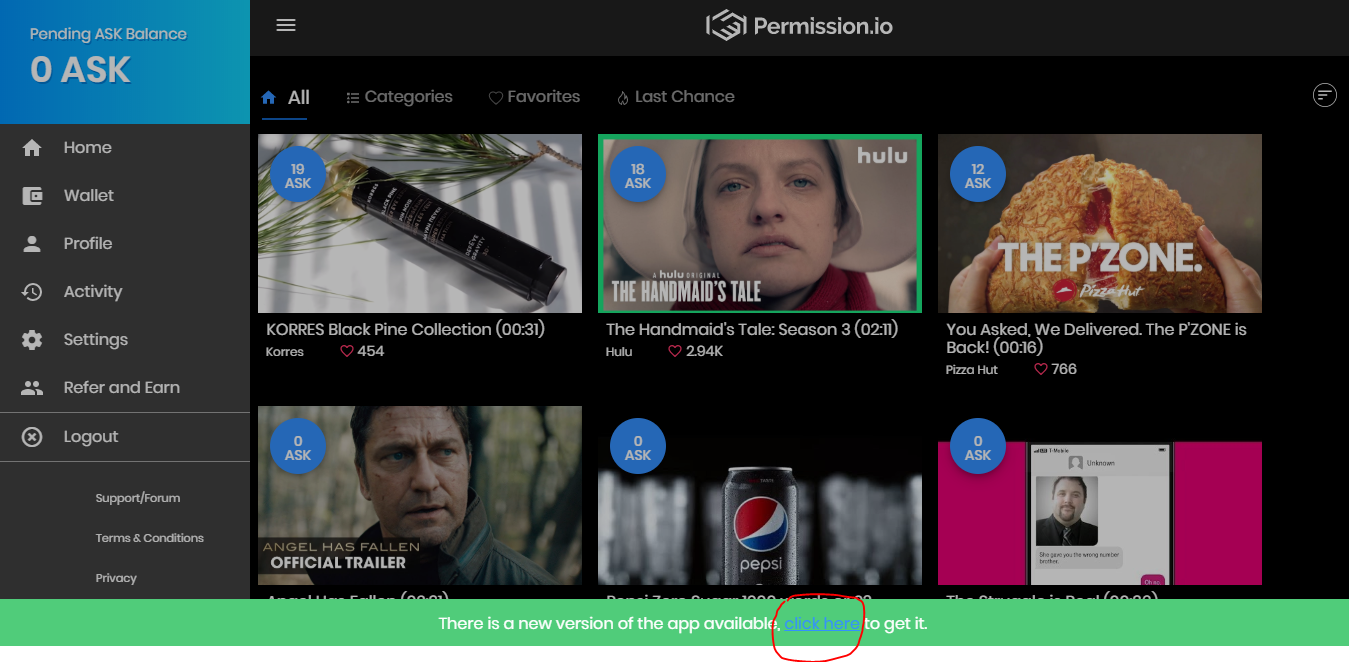Click the 0 ASK badge on Pepsi video
The height and width of the screenshot is (662, 1349).
(x=638, y=447)
